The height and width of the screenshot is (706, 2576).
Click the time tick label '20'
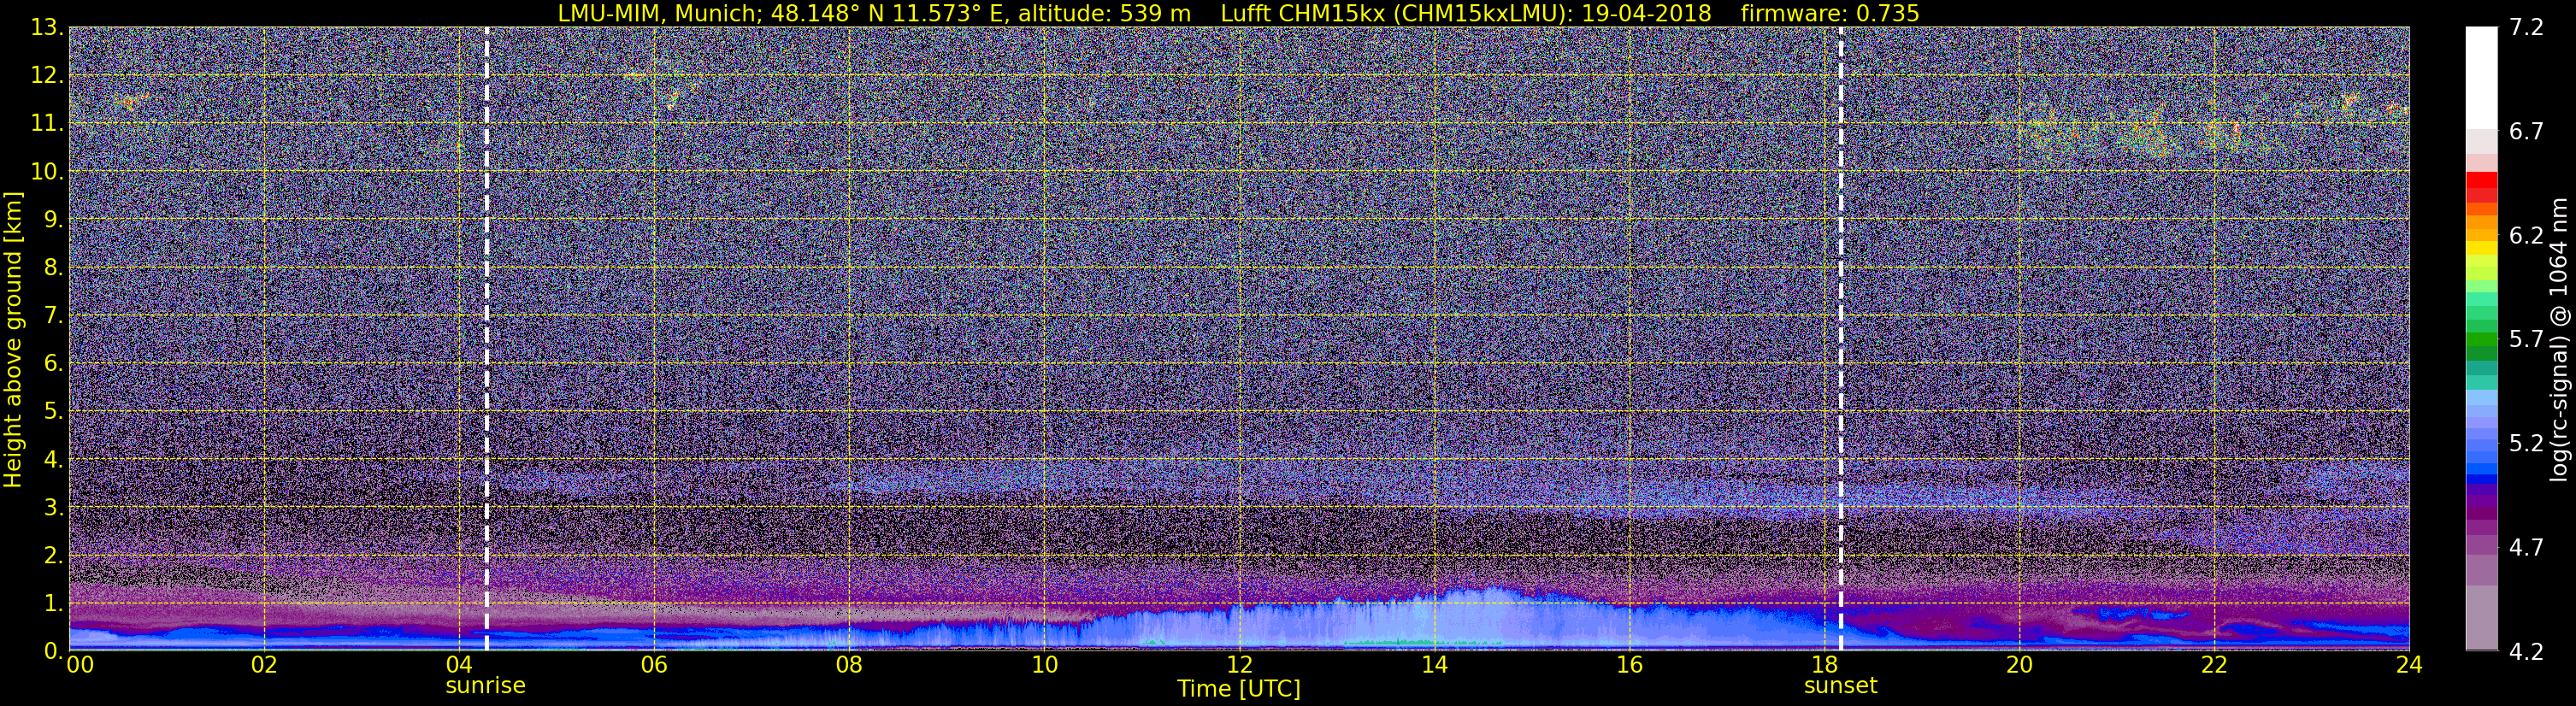2019,665
